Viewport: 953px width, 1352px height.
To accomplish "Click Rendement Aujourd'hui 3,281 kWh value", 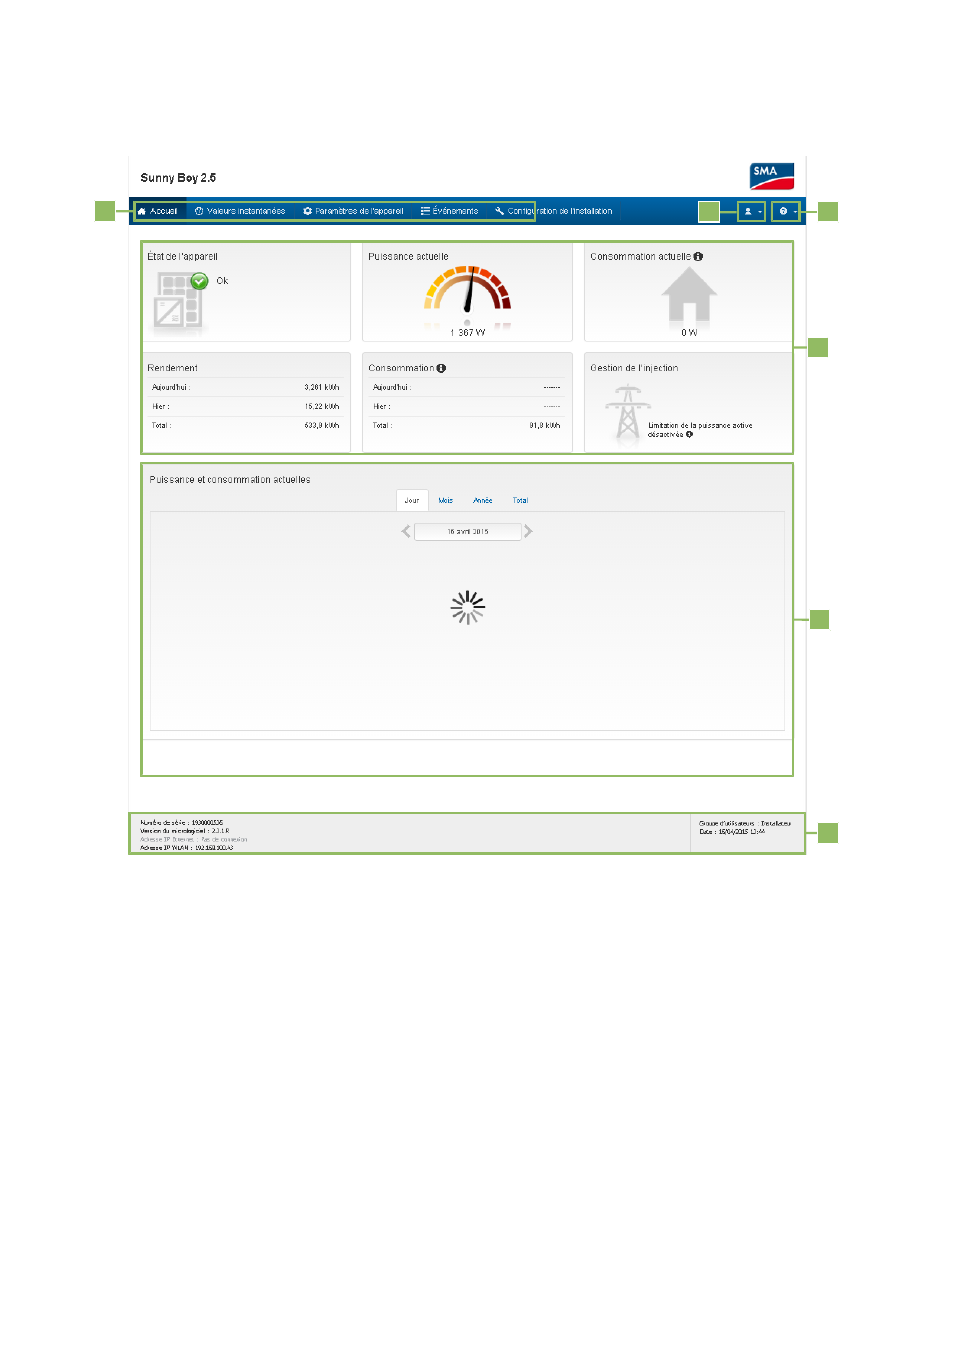I will [322, 387].
